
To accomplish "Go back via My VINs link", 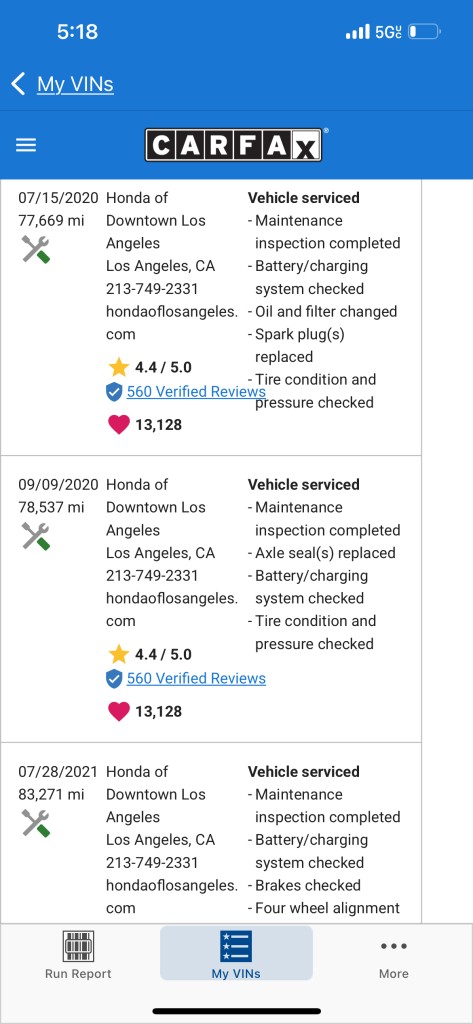I will coord(75,84).
